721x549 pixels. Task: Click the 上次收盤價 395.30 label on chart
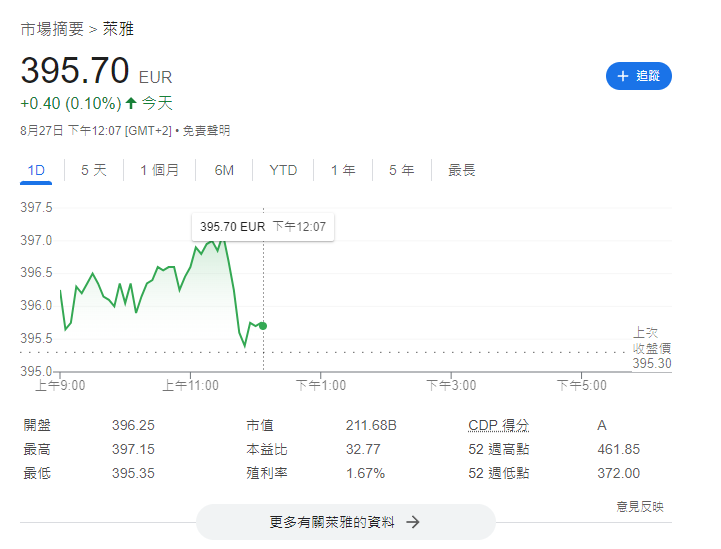pos(651,348)
